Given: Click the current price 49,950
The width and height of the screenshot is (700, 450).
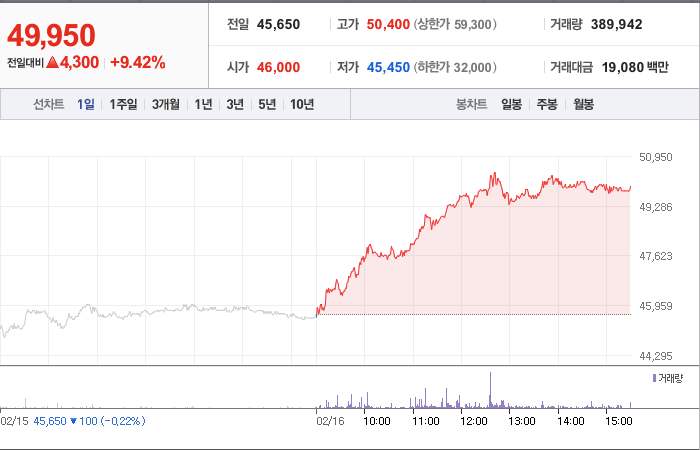Looking at the screenshot, I should [51, 36].
